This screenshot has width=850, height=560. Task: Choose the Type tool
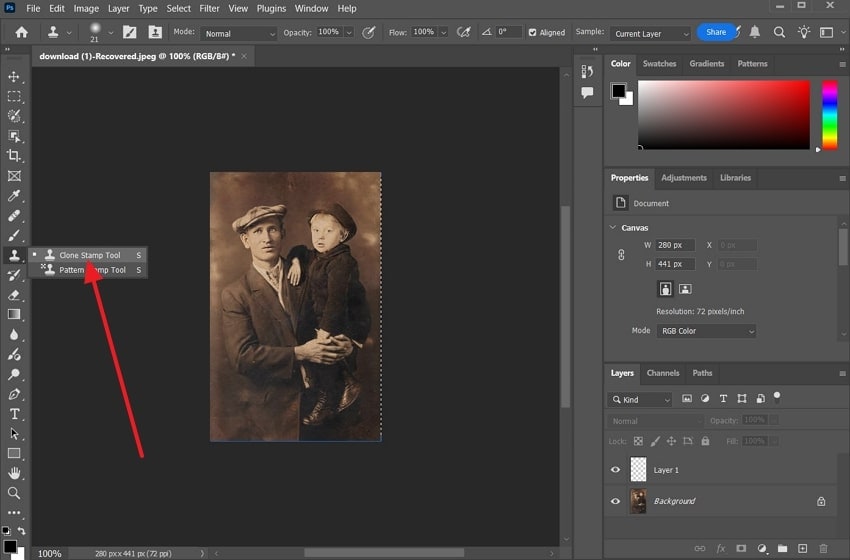tap(14, 414)
